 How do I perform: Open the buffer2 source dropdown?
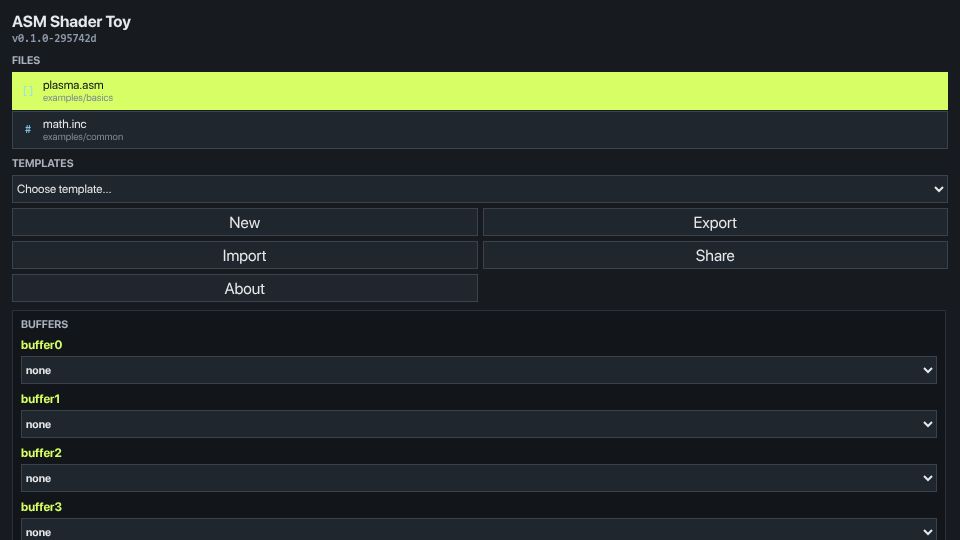479,478
